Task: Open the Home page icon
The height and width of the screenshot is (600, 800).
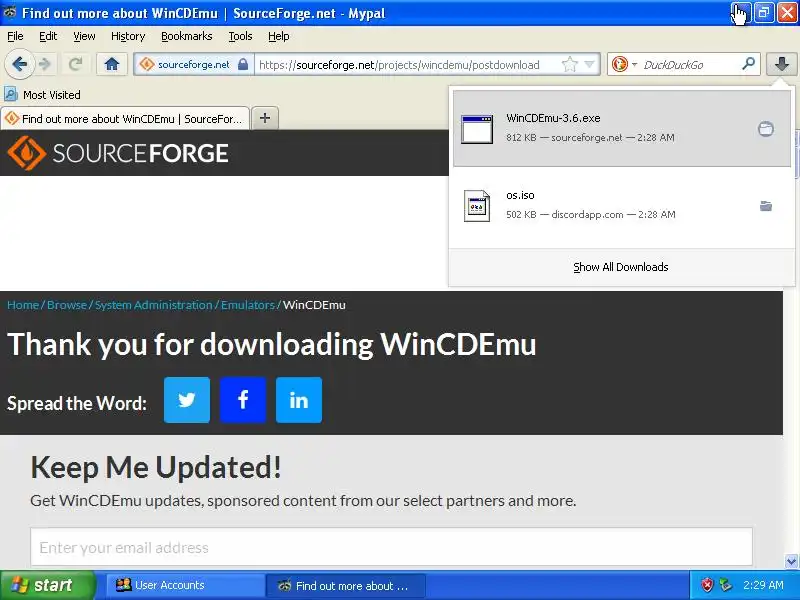Action: point(112,64)
